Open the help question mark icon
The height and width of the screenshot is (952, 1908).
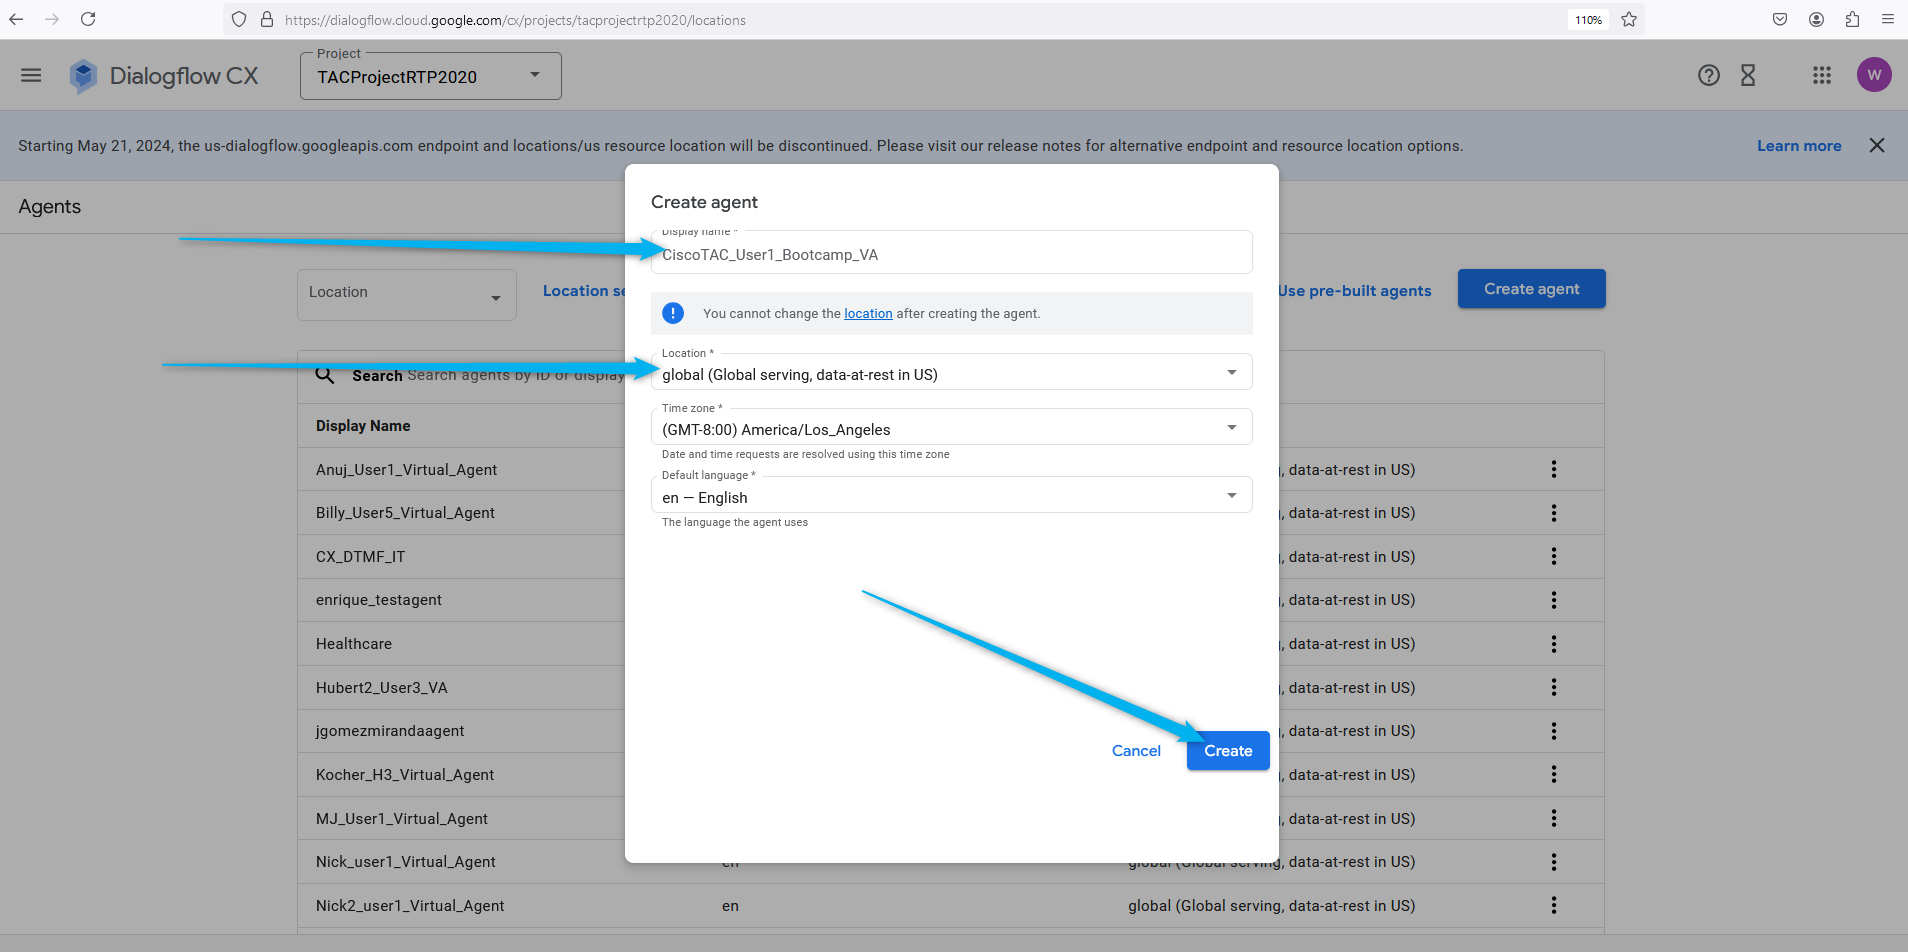(1709, 75)
